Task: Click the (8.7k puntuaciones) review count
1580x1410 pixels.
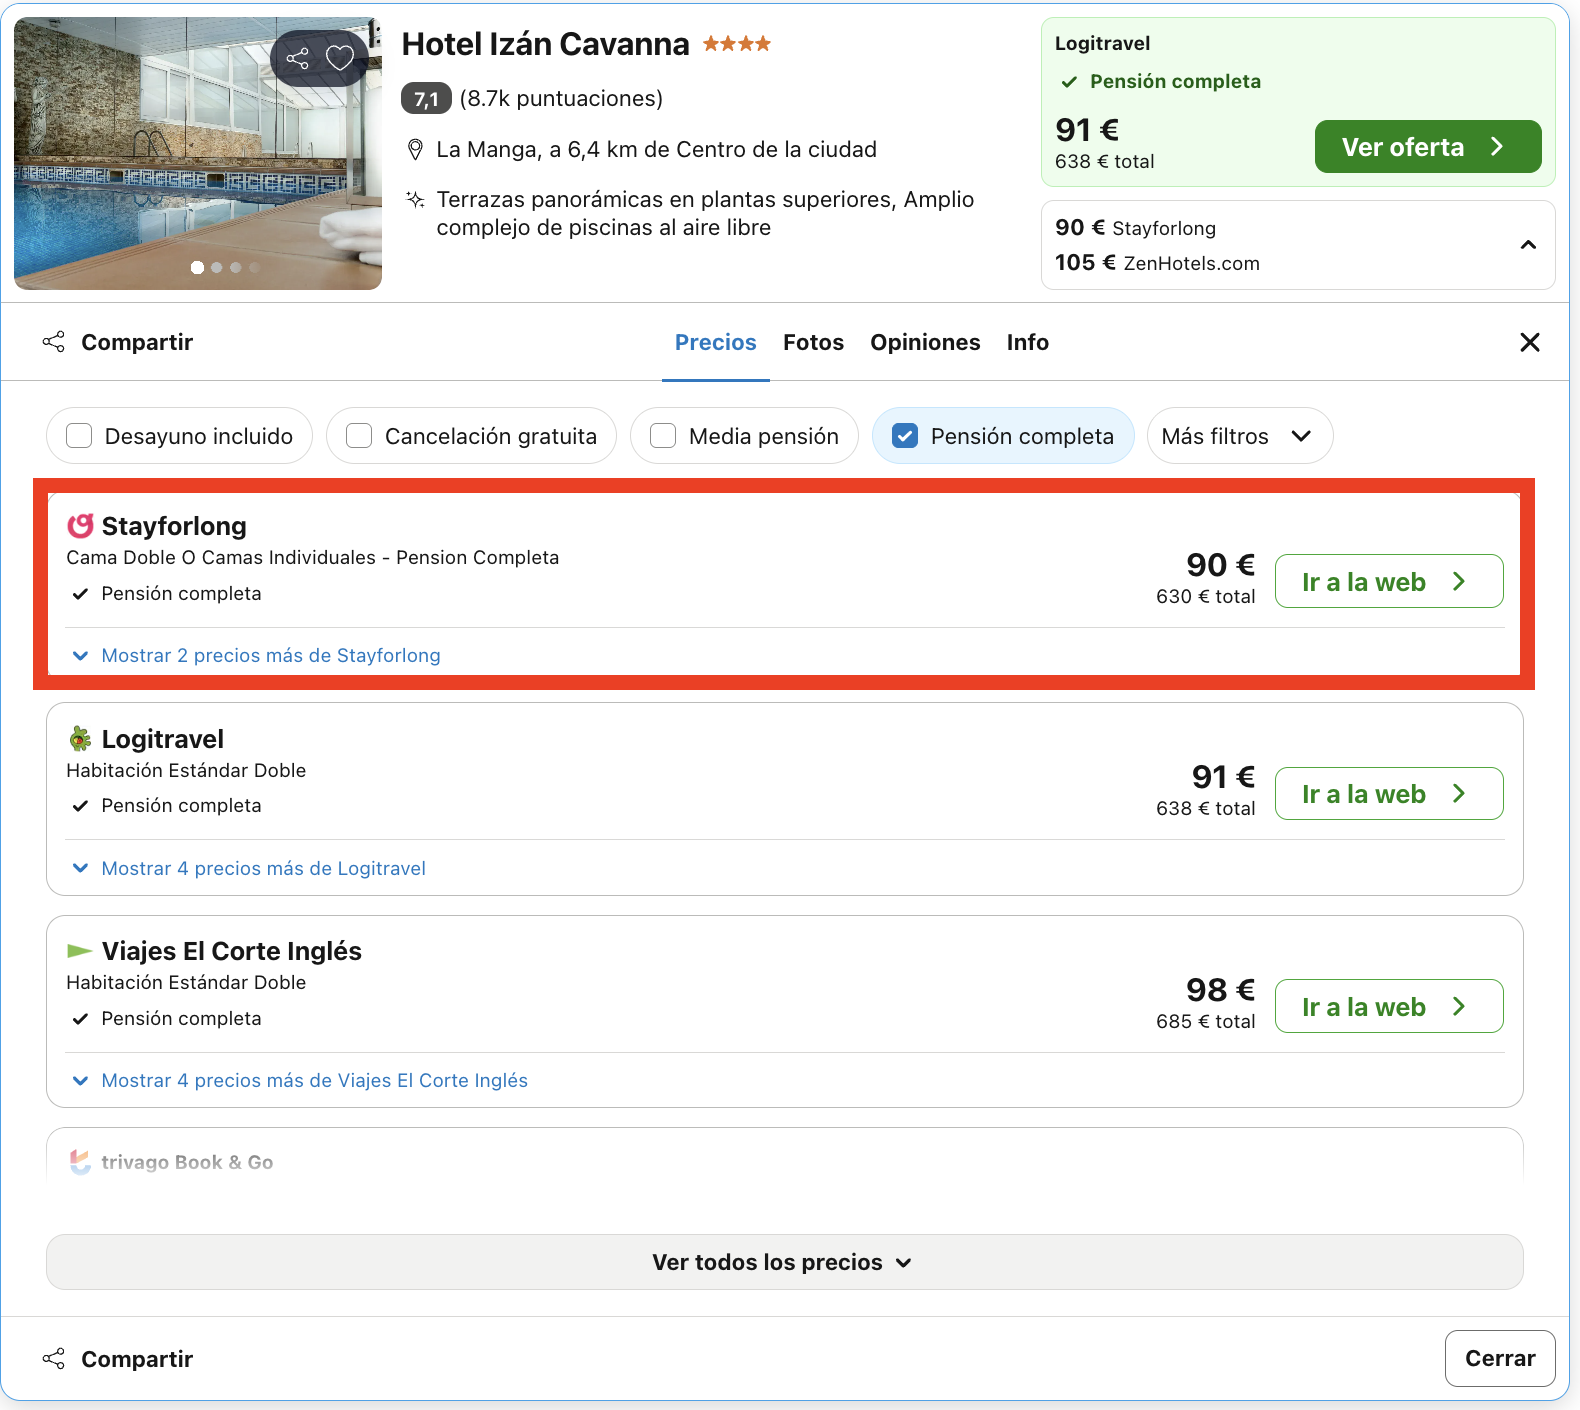Action: click(x=561, y=98)
